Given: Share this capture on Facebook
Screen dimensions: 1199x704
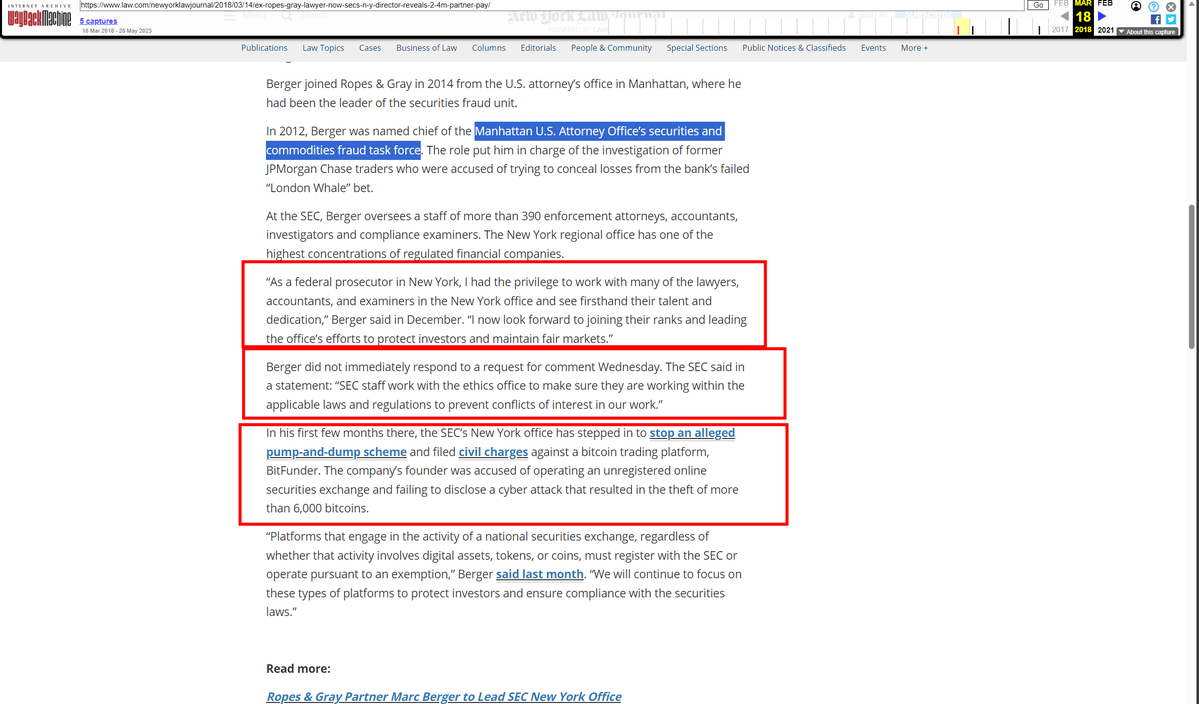Looking at the screenshot, I should pyautogui.click(x=1155, y=19).
